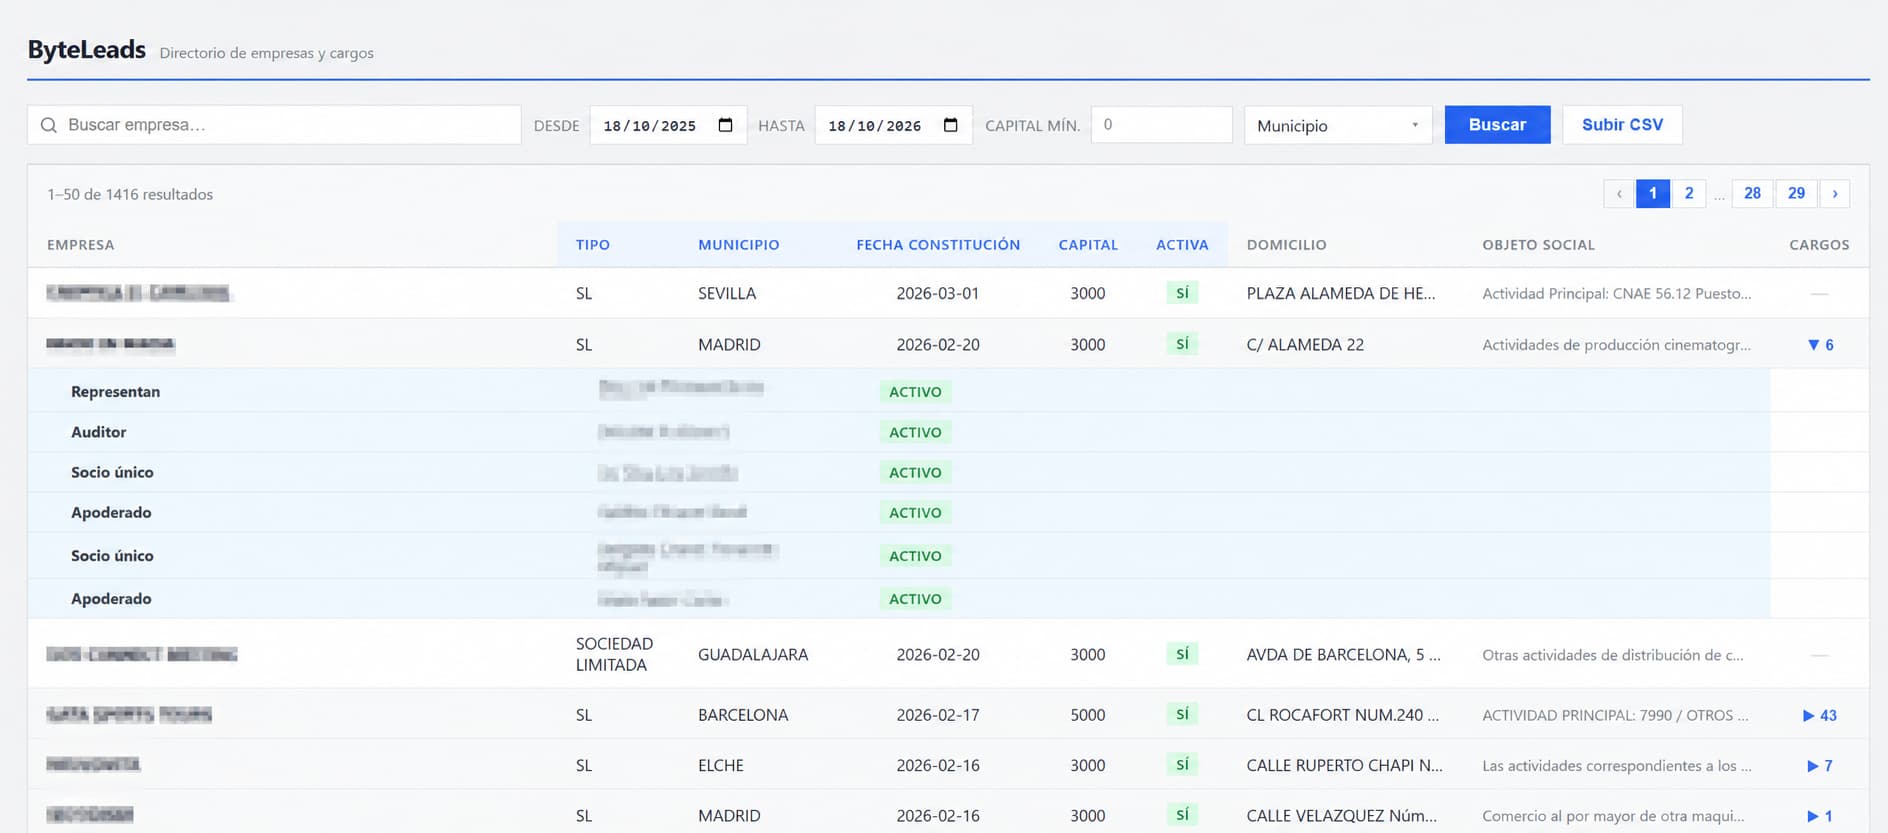Screen dimensions: 1888x833
Task: Jump to results page 29
Action: [x=1797, y=193]
